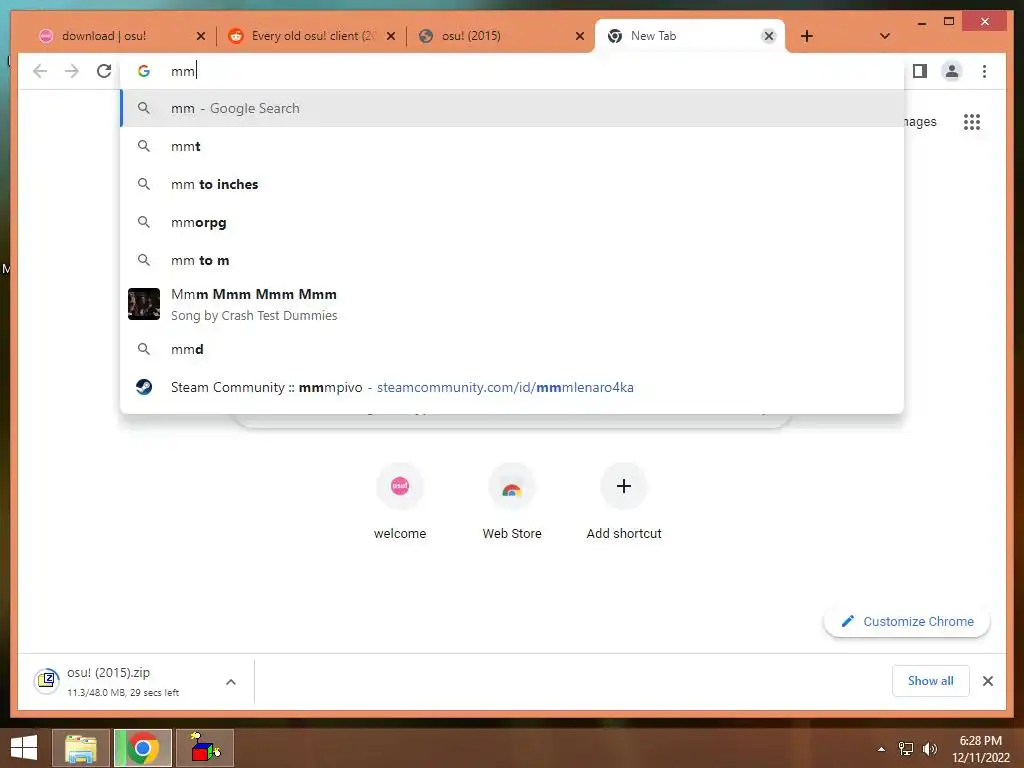Open Steam Community mmmpivo suggestion
Viewport: 1024px width, 768px height.
pyautogui.click(x=512, y=387)
